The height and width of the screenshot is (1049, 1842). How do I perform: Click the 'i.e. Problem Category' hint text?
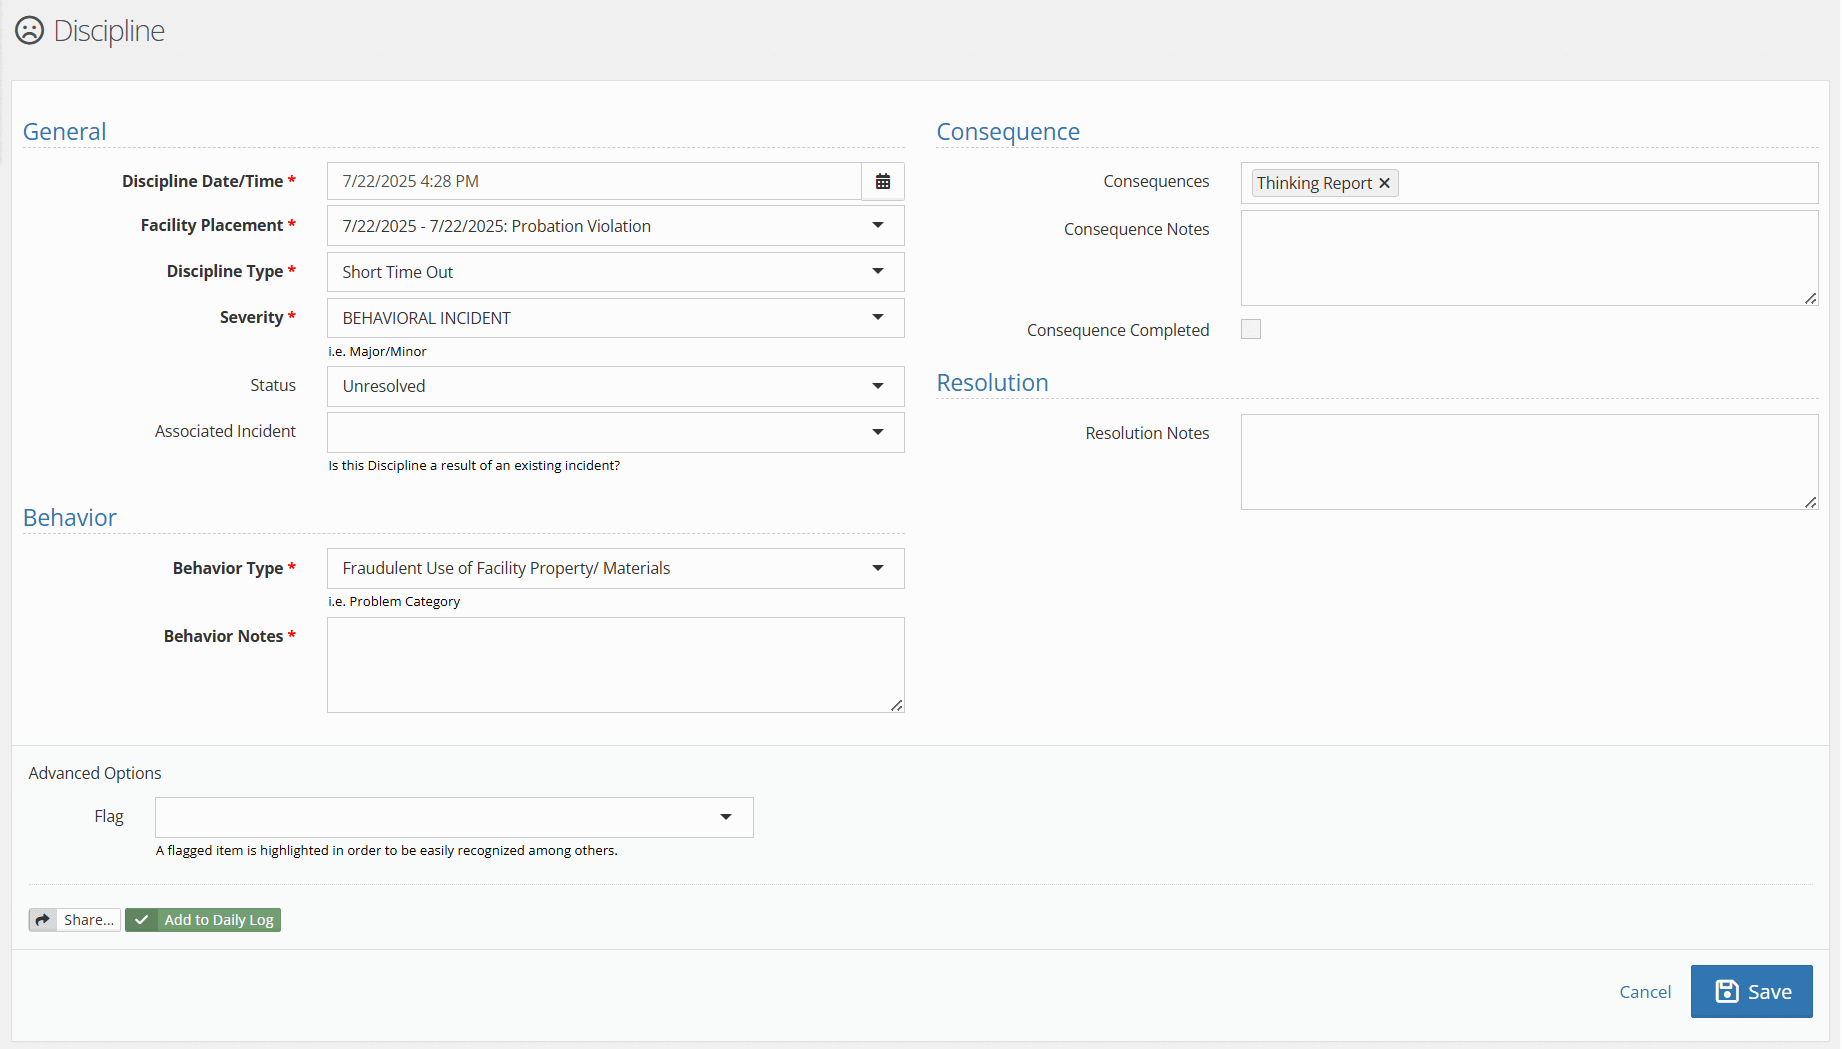[x=394, y=602]
